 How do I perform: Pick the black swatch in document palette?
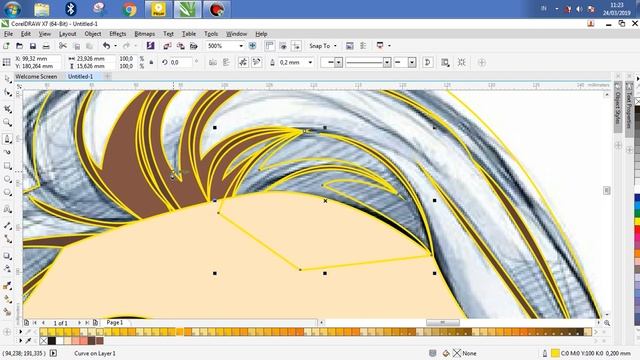[x=52, y=340]
